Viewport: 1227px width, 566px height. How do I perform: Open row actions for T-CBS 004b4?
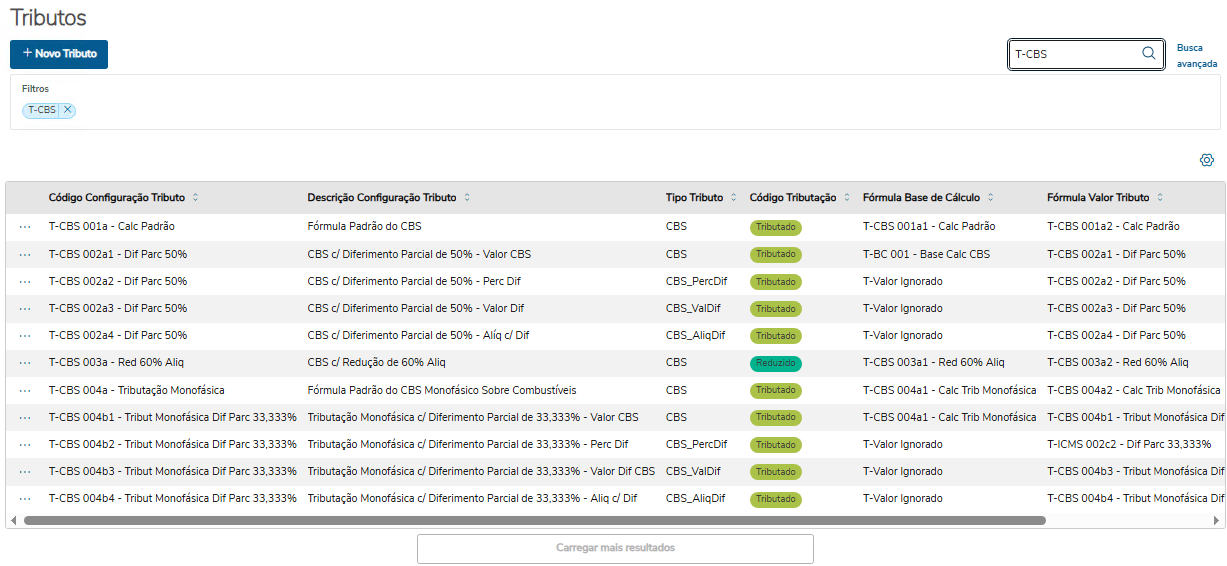click(x=25, y=498)
